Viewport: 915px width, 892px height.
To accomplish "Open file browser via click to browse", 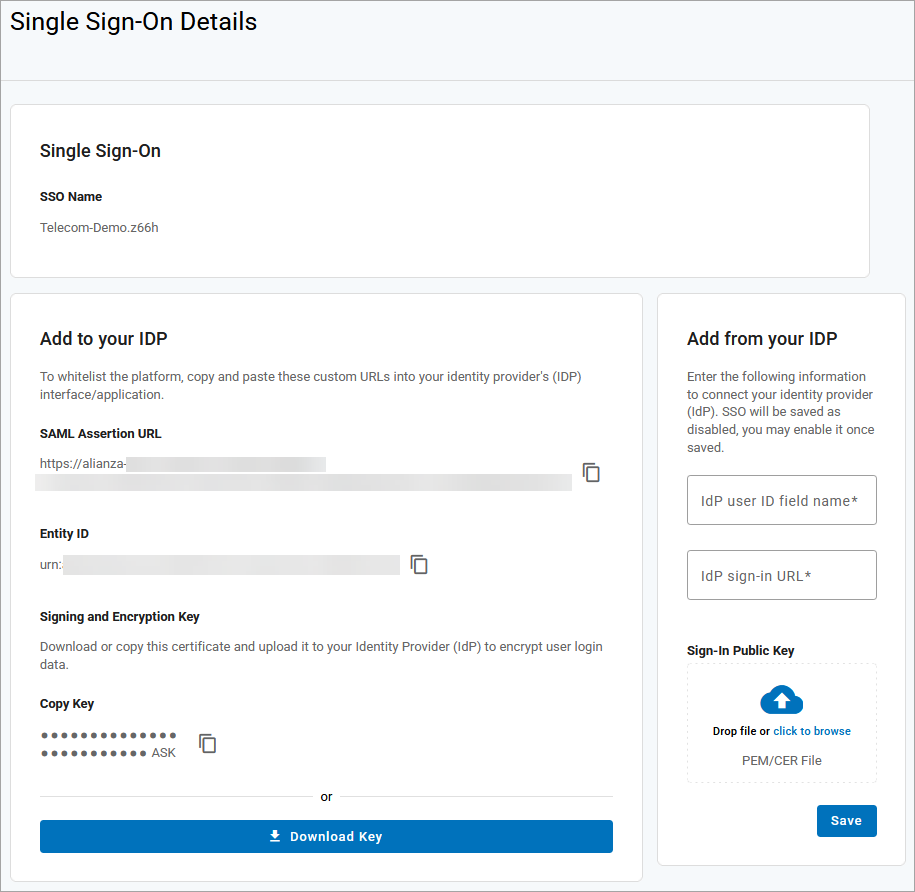I will [x=811, y=731].
